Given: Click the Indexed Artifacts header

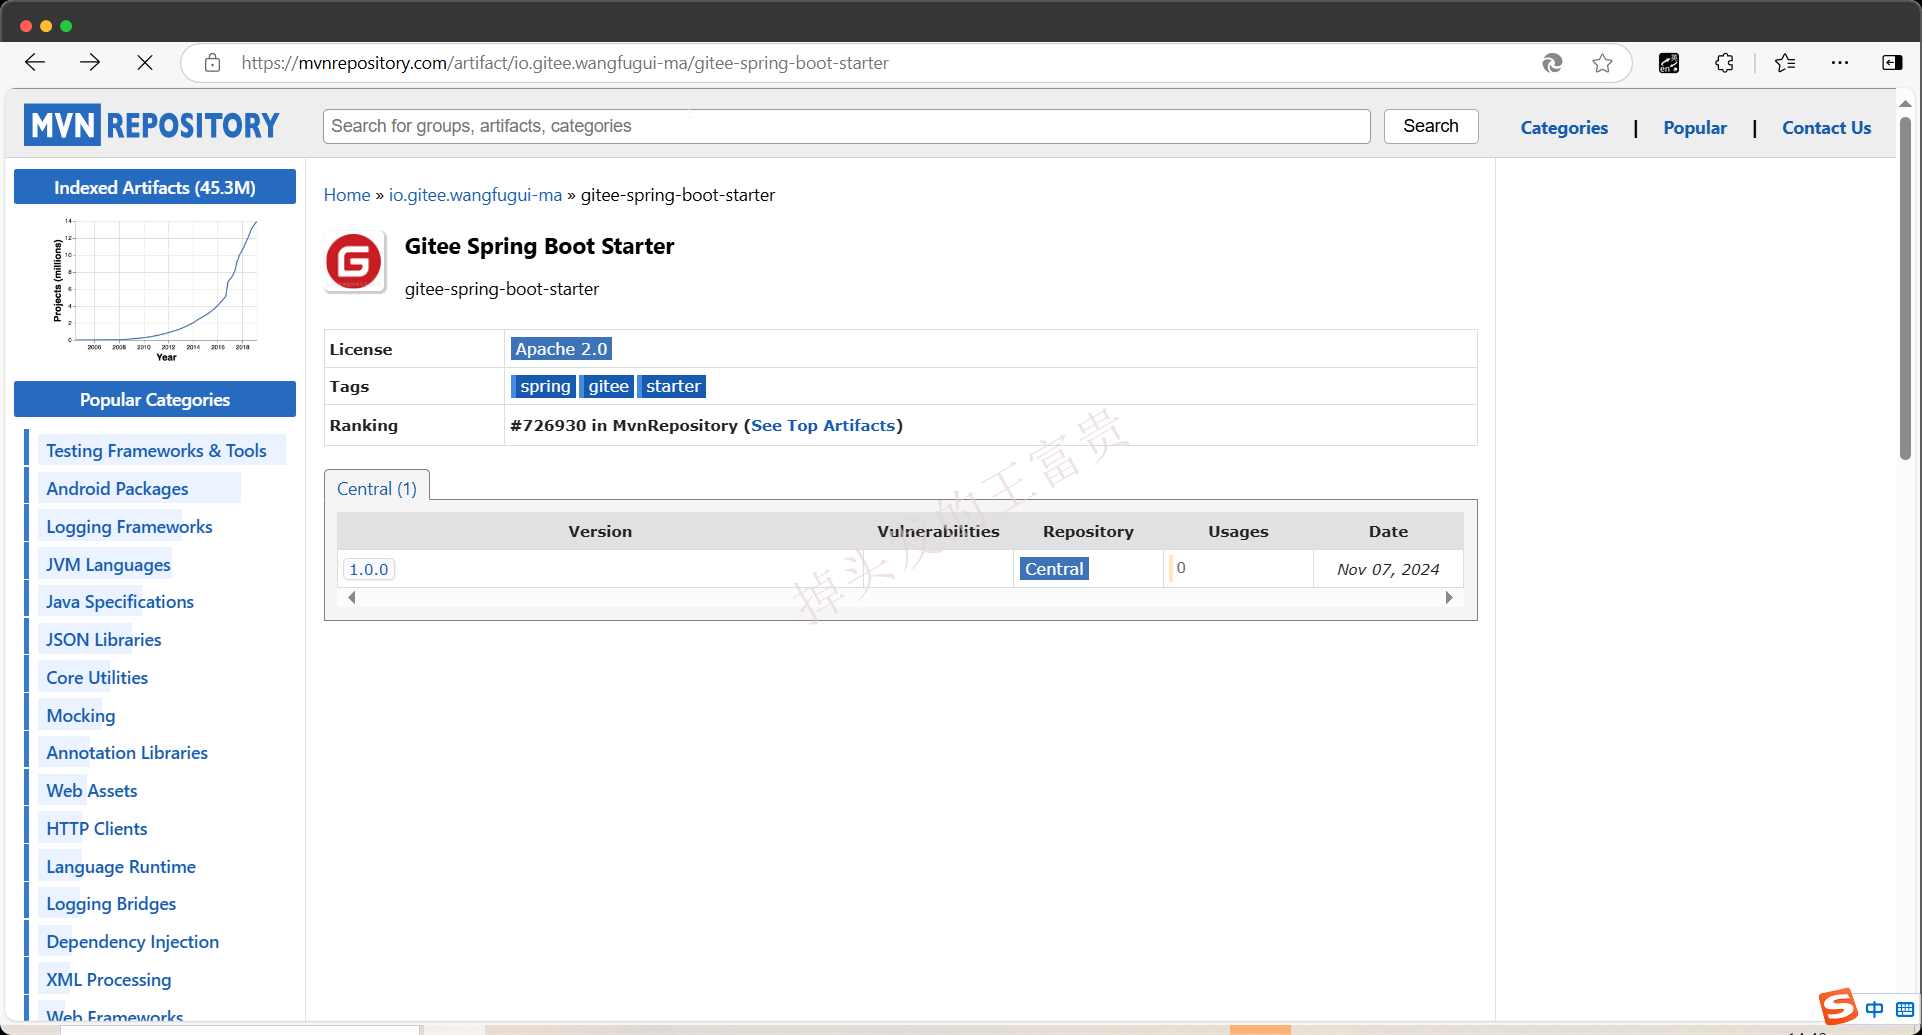Looking at the screenshot, I should (155, 187).
